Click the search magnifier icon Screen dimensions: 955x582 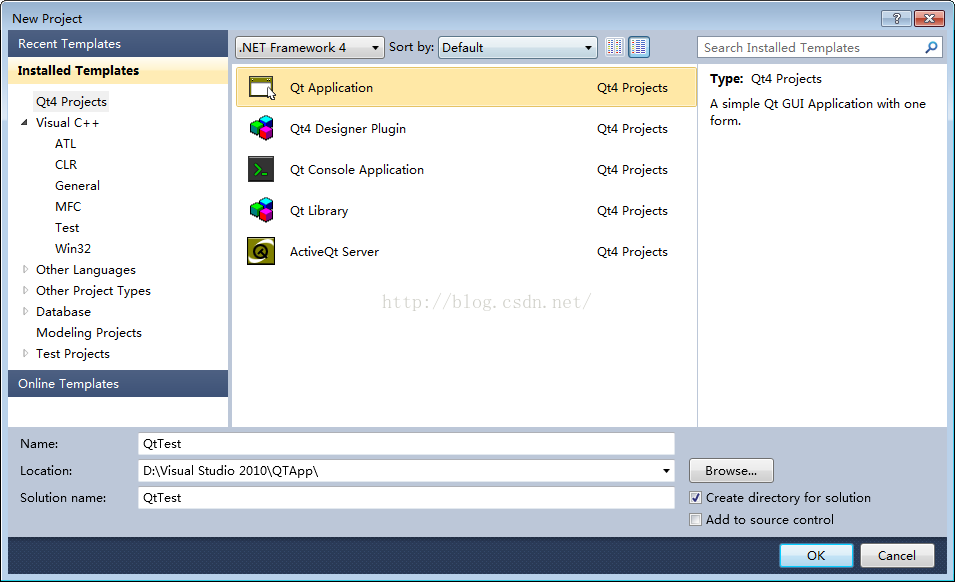pos(931,47)
